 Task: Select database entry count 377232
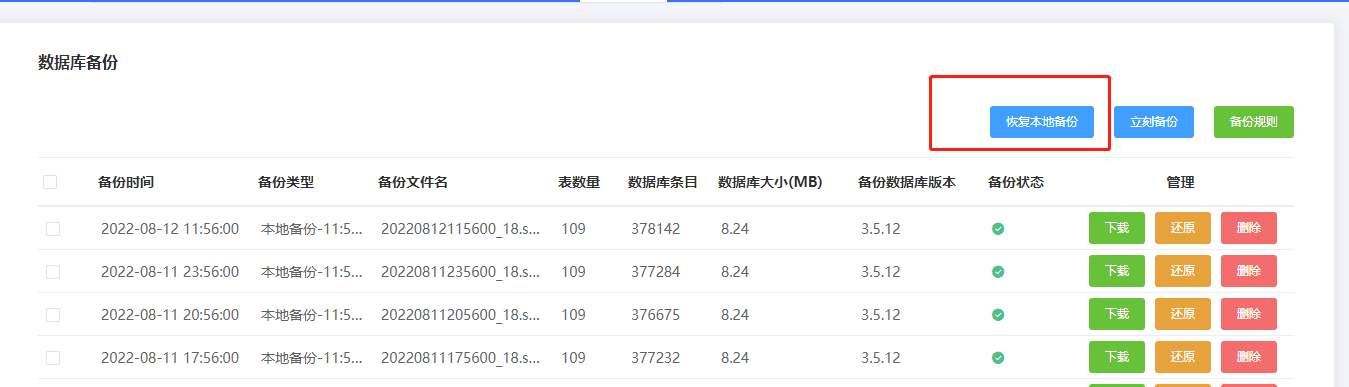pos(655,358)
